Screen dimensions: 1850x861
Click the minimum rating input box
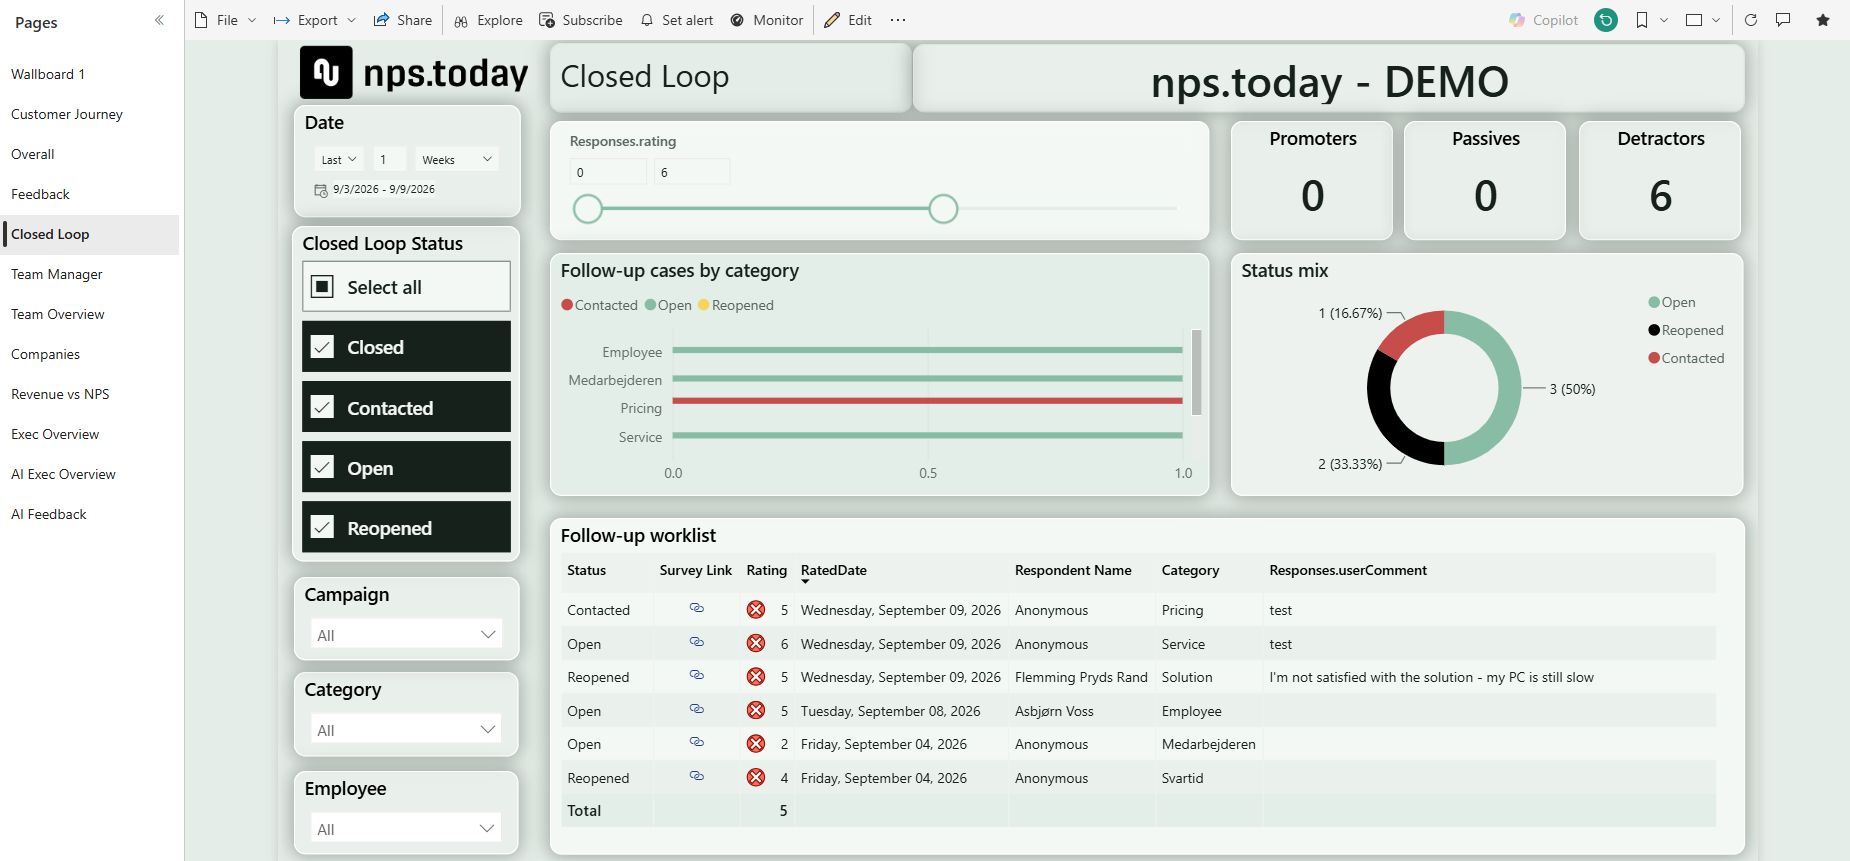608,172
